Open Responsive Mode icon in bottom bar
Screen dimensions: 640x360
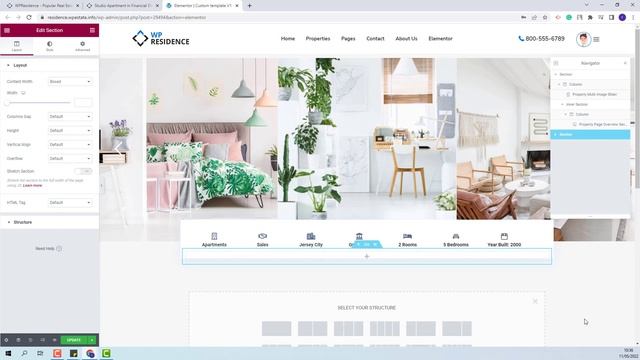tap(42, 340)
